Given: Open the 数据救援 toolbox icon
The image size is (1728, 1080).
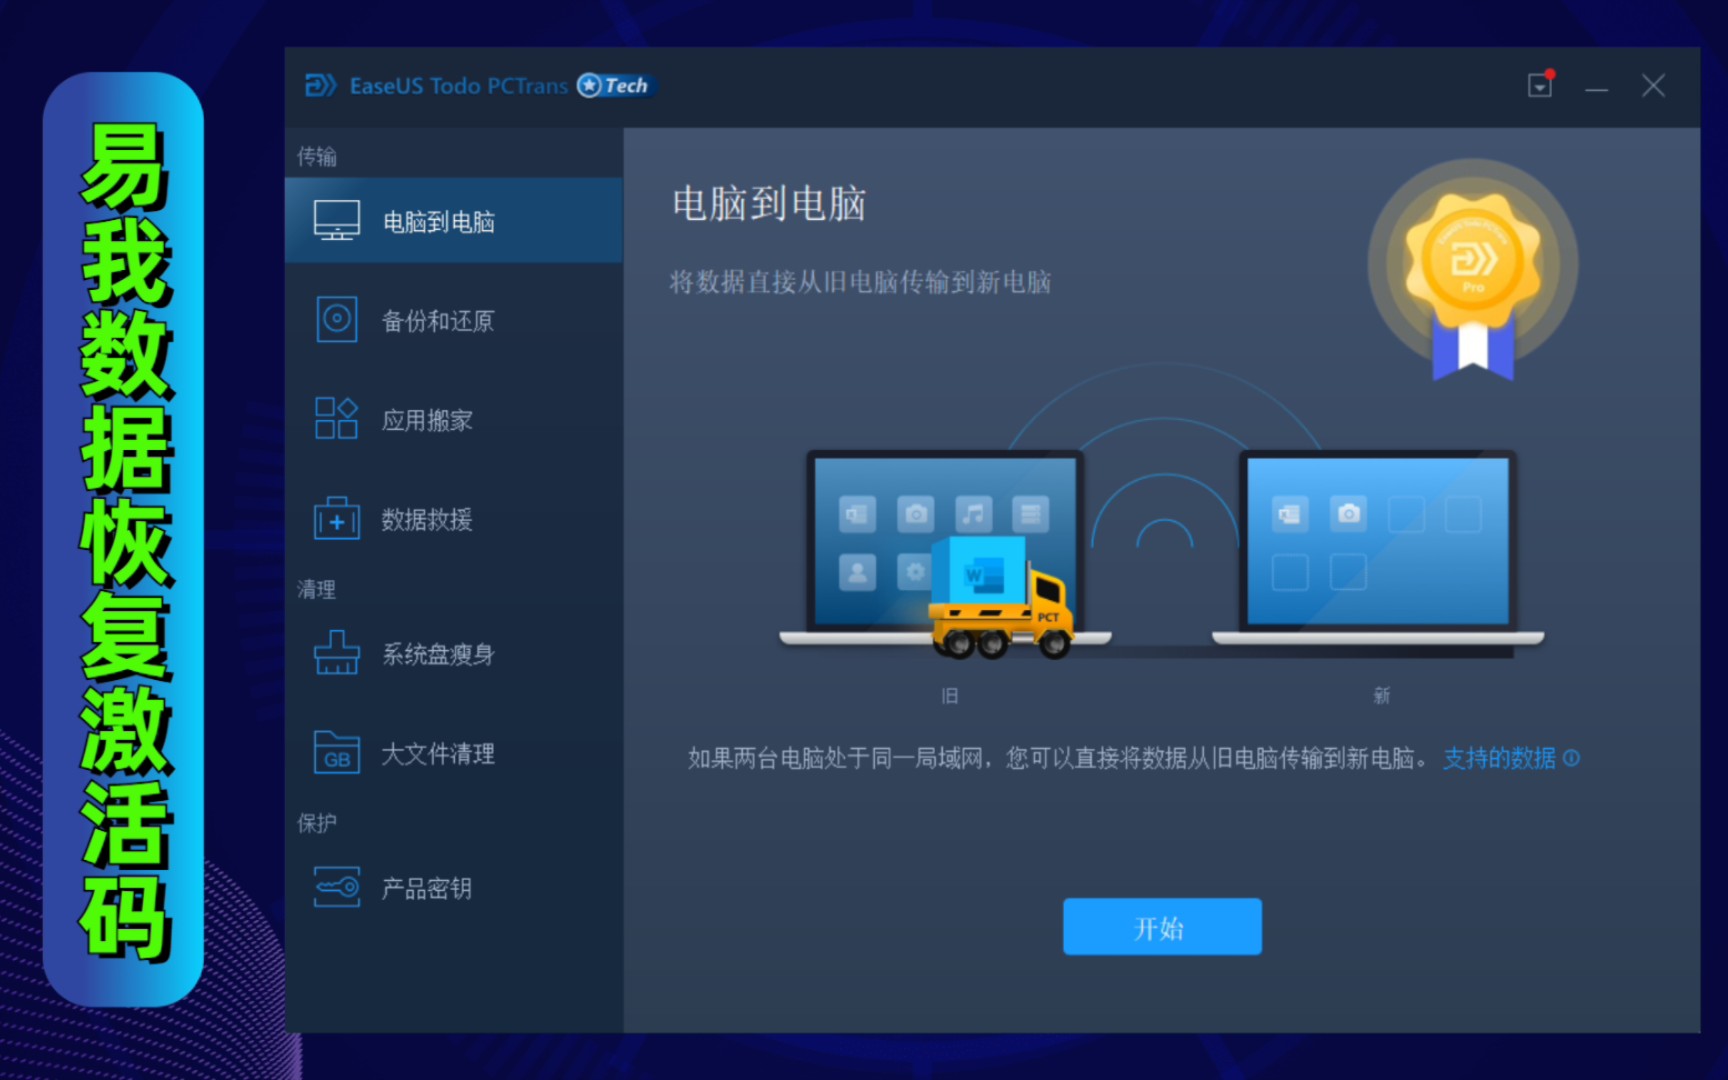Looking at the screenshot, I should click(335, 519).
